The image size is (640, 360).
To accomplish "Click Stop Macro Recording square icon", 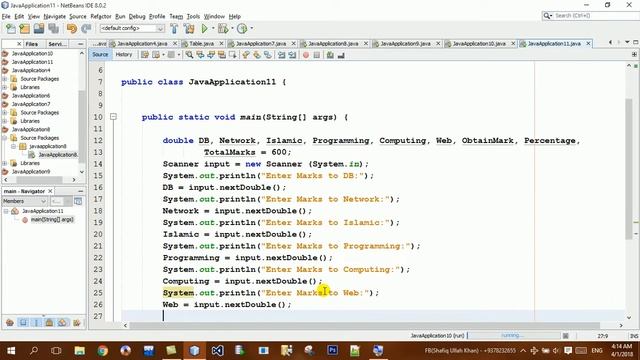I will (x=317, y=55).
